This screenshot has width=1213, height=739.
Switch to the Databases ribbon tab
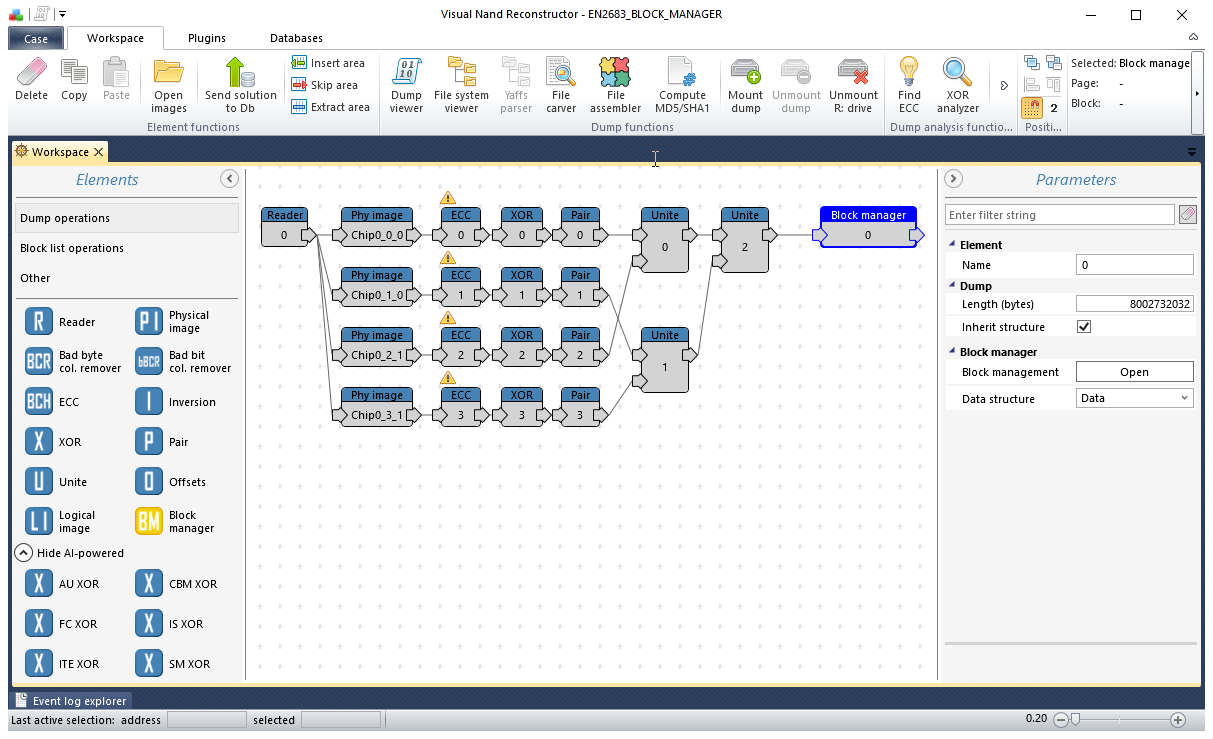click(x=296, y=38)
